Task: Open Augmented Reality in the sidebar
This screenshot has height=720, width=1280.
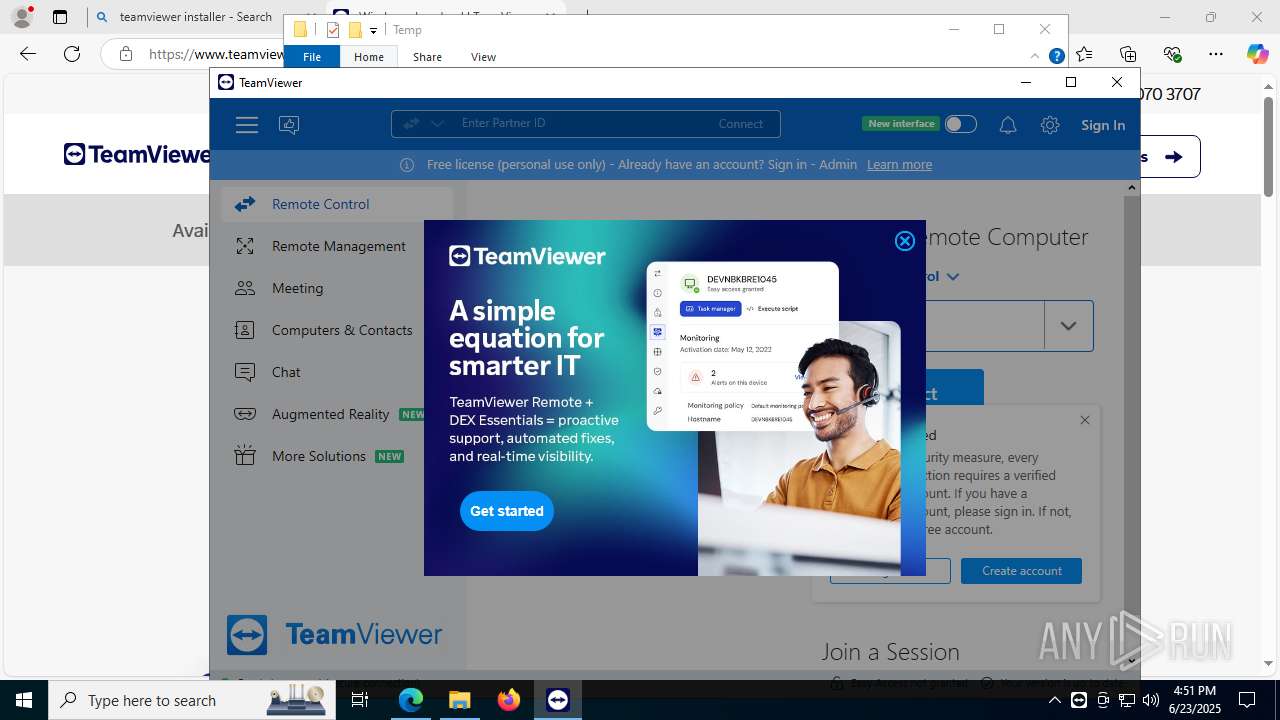Action: point(330,414)
